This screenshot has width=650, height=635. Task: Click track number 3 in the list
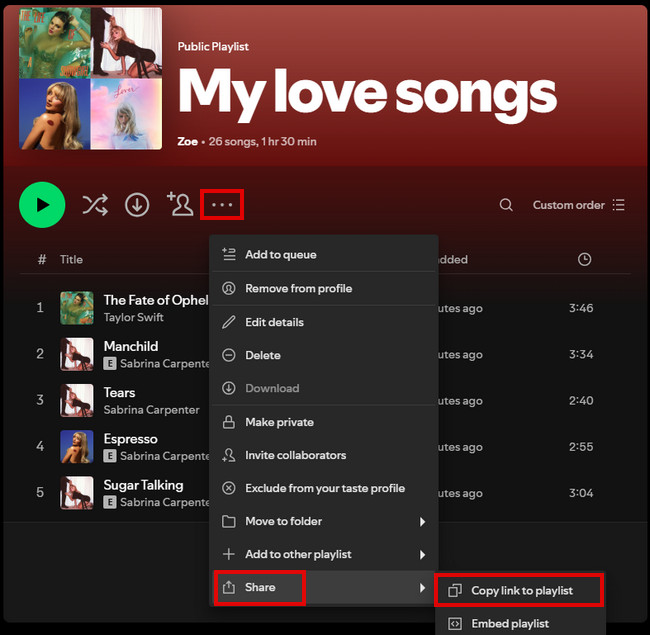40,400
